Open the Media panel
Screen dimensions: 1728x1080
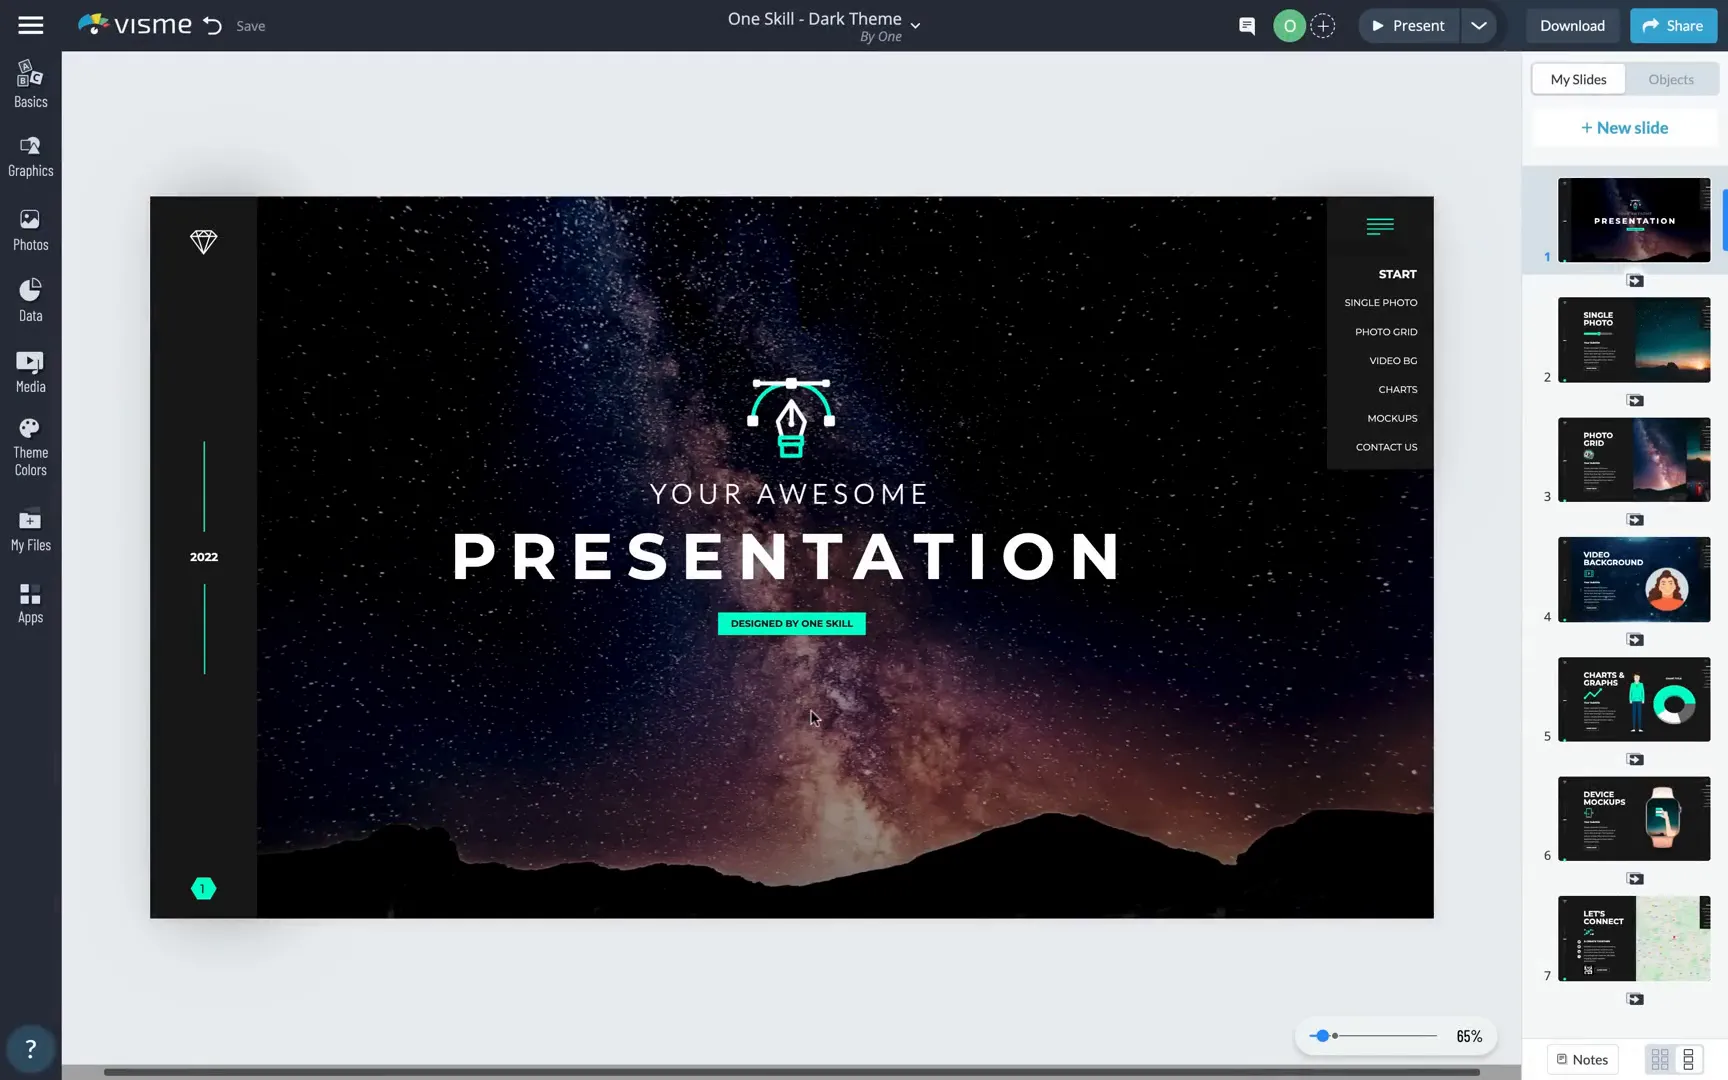(x=30, y=371)
